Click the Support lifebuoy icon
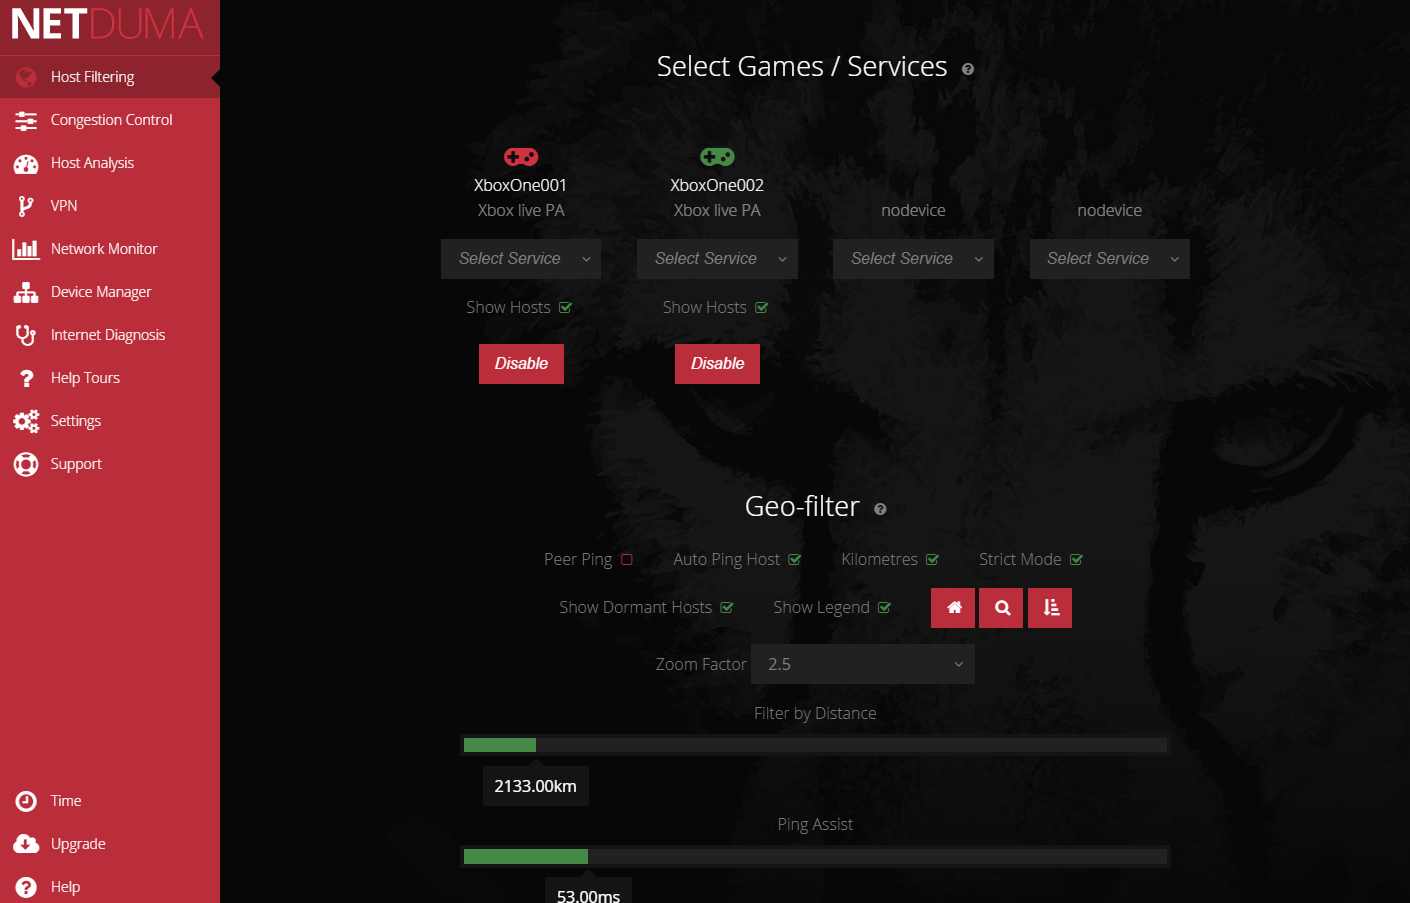Image resolution: width=1410 pixels, height=903 pixels. (26, 465)
